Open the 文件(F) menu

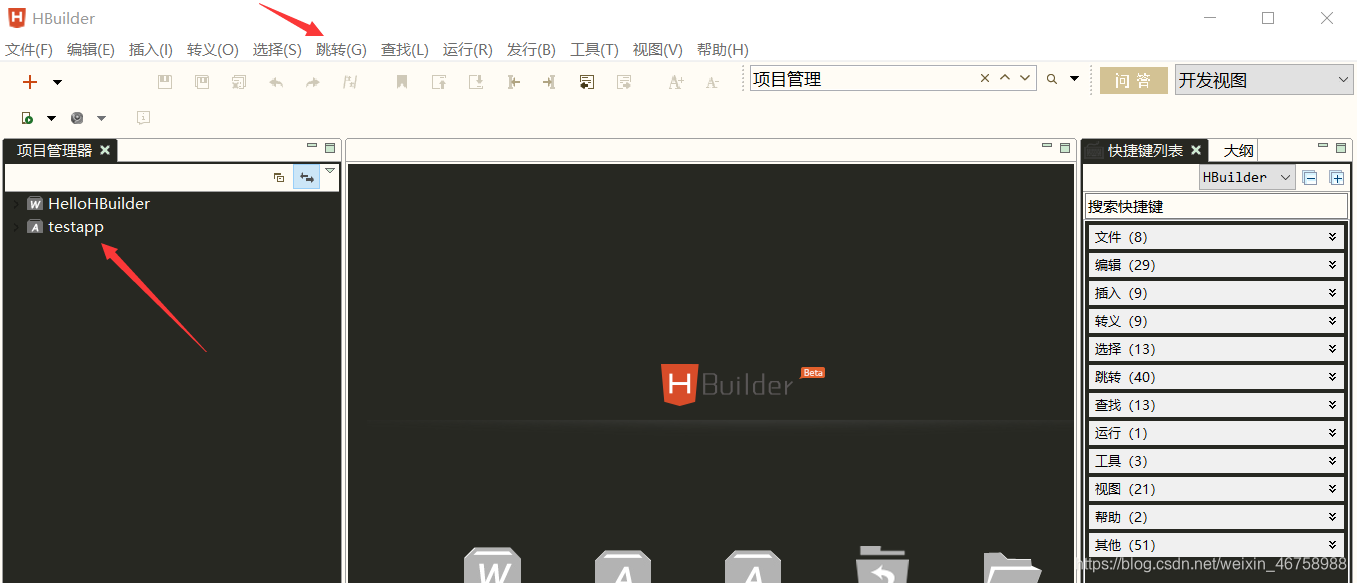tap(29, 50)
